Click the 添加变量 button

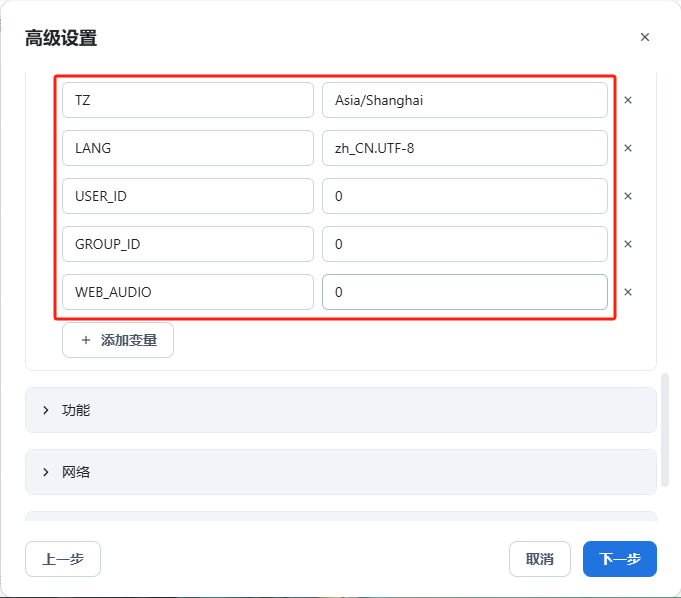pyautogui.click(x=118, y=340)
